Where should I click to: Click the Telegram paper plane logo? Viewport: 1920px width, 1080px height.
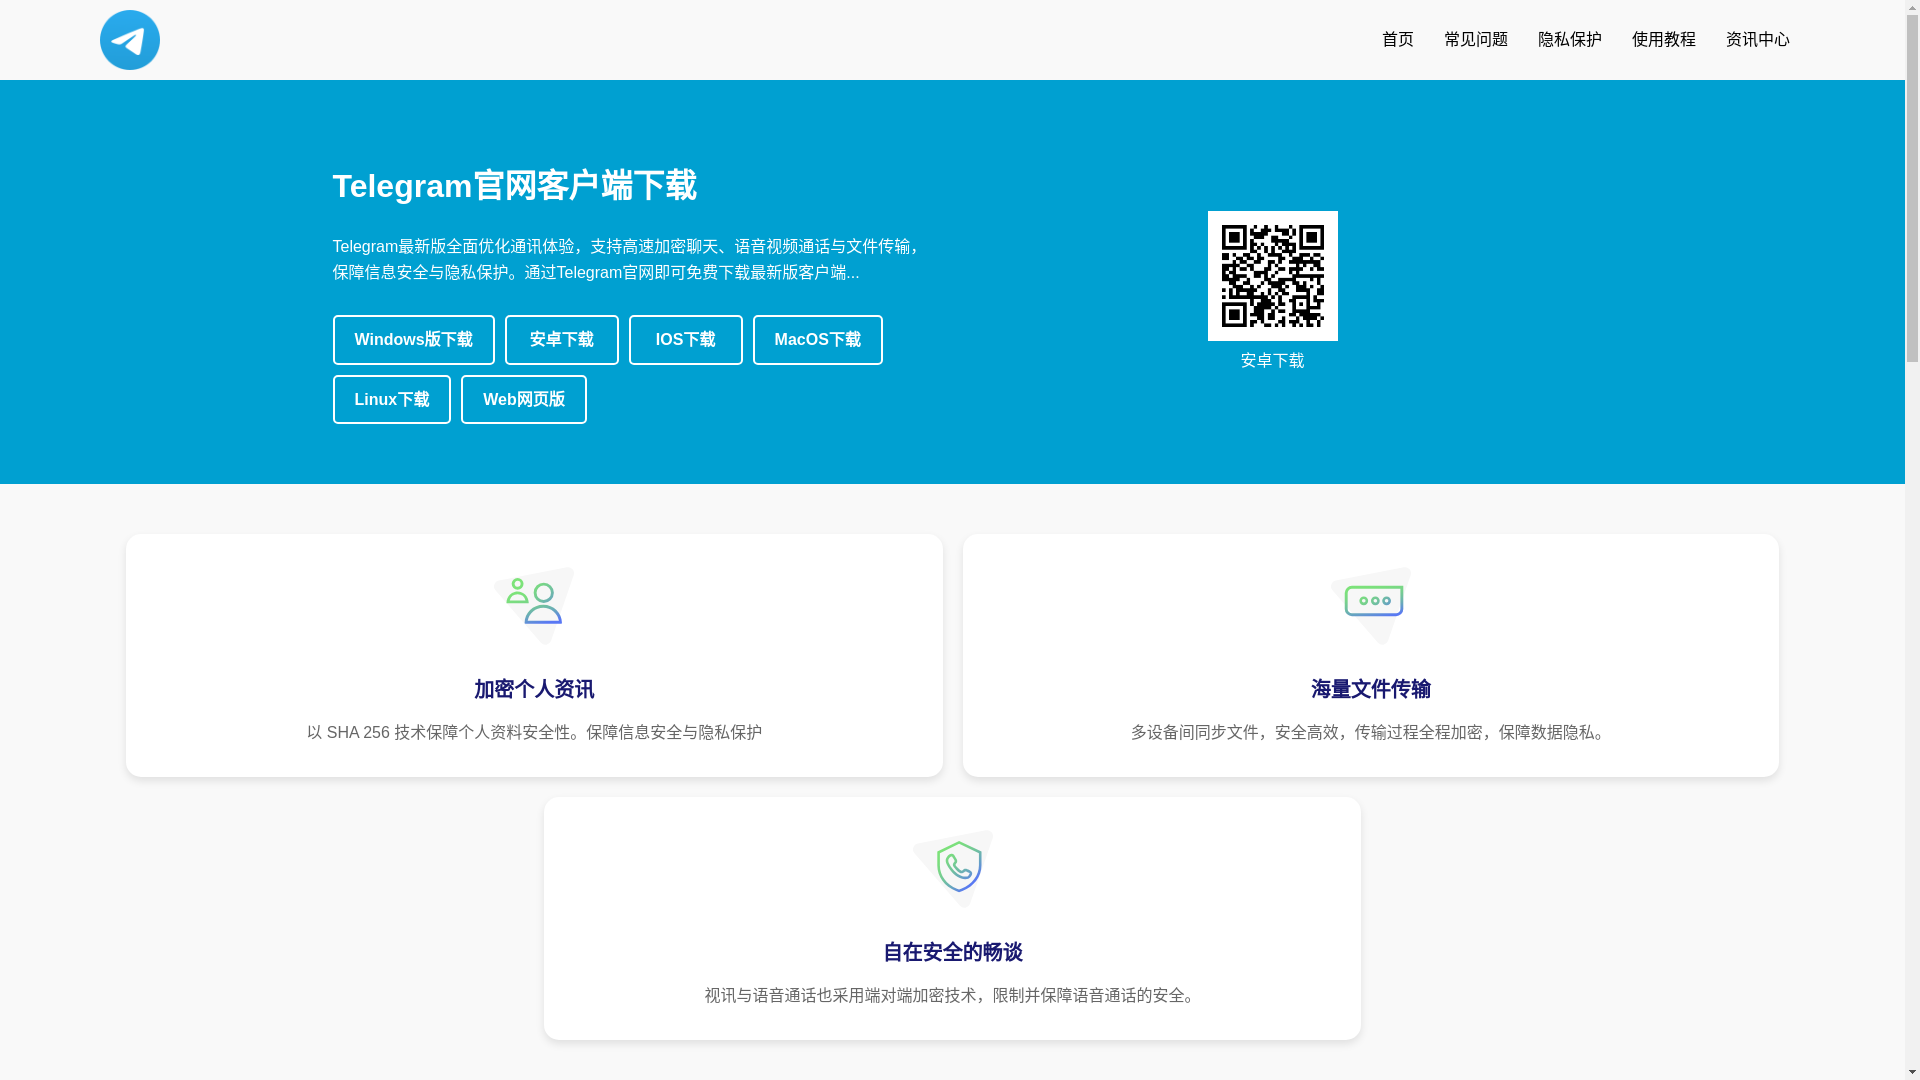(130, 40)
